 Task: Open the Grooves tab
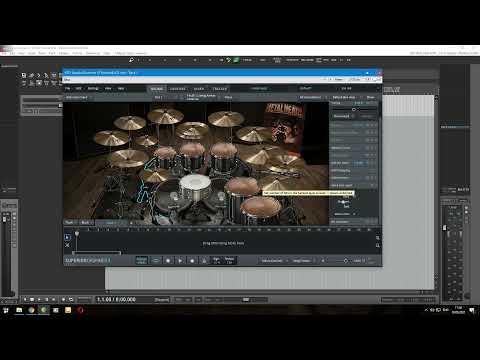[x=178, y=89]
